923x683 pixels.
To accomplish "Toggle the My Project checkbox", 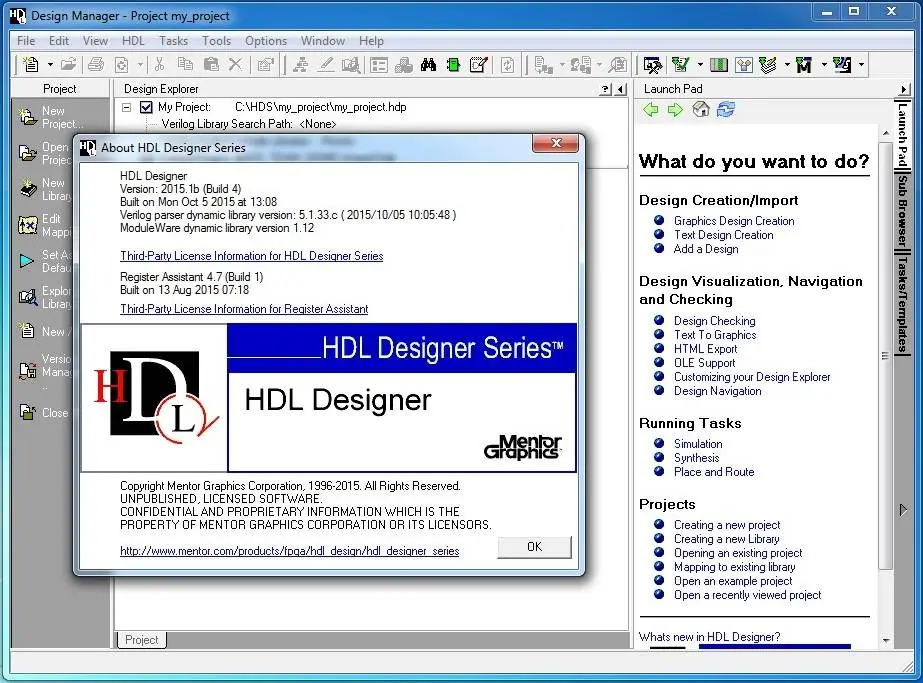I will click(x=146, y=107).
